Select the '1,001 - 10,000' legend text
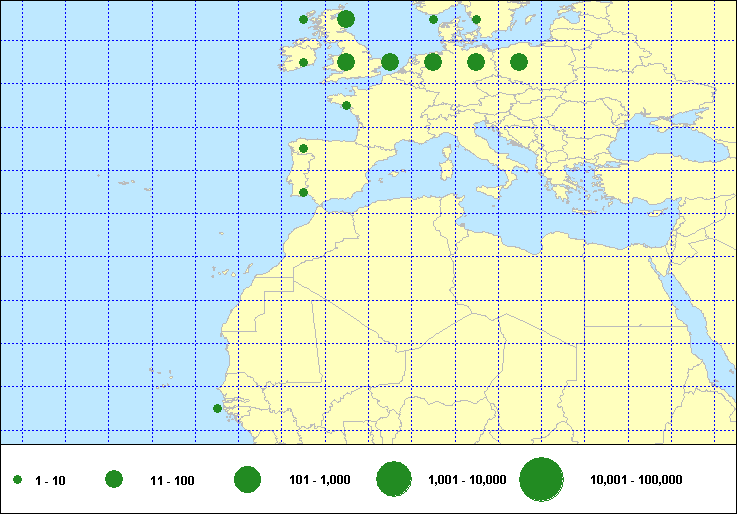This screenshot has height=514, width=737. [467, 481]
